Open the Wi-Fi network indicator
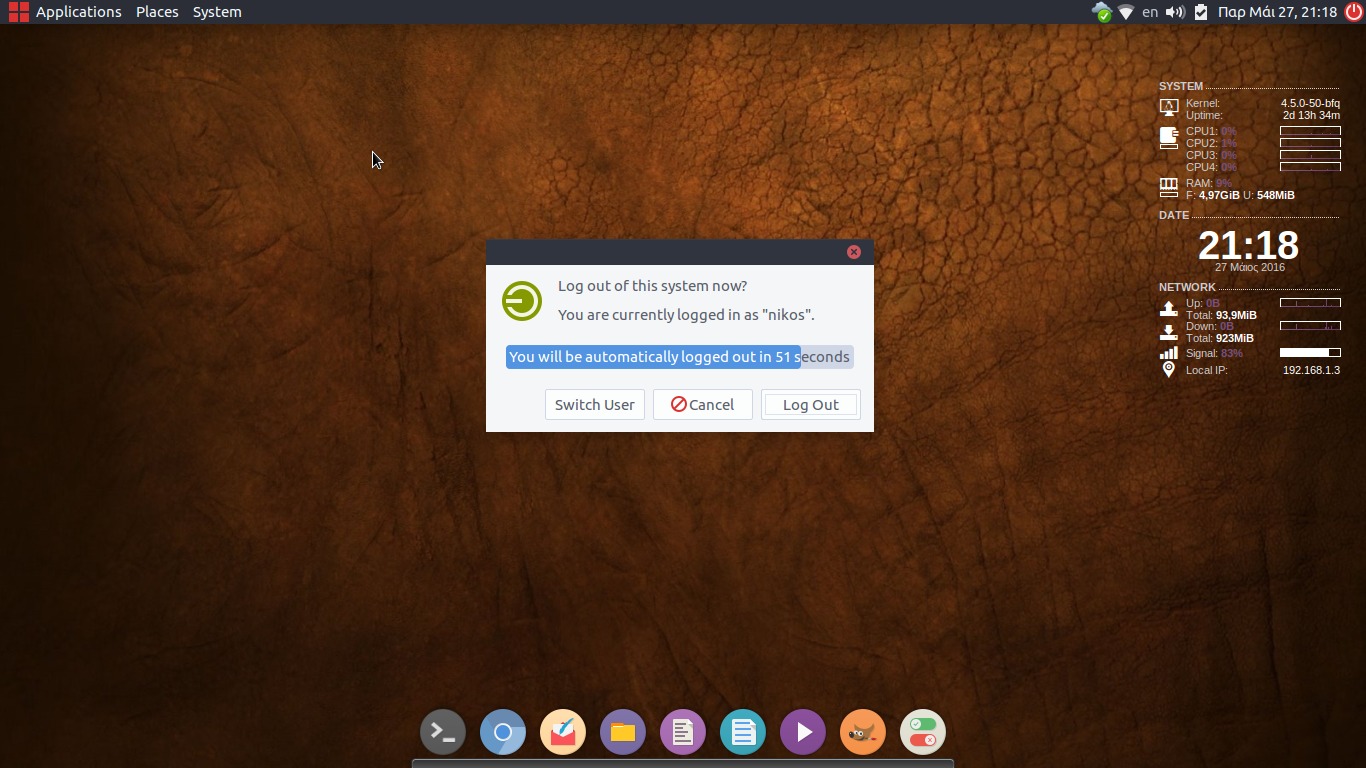 (x=1126, y=12)
